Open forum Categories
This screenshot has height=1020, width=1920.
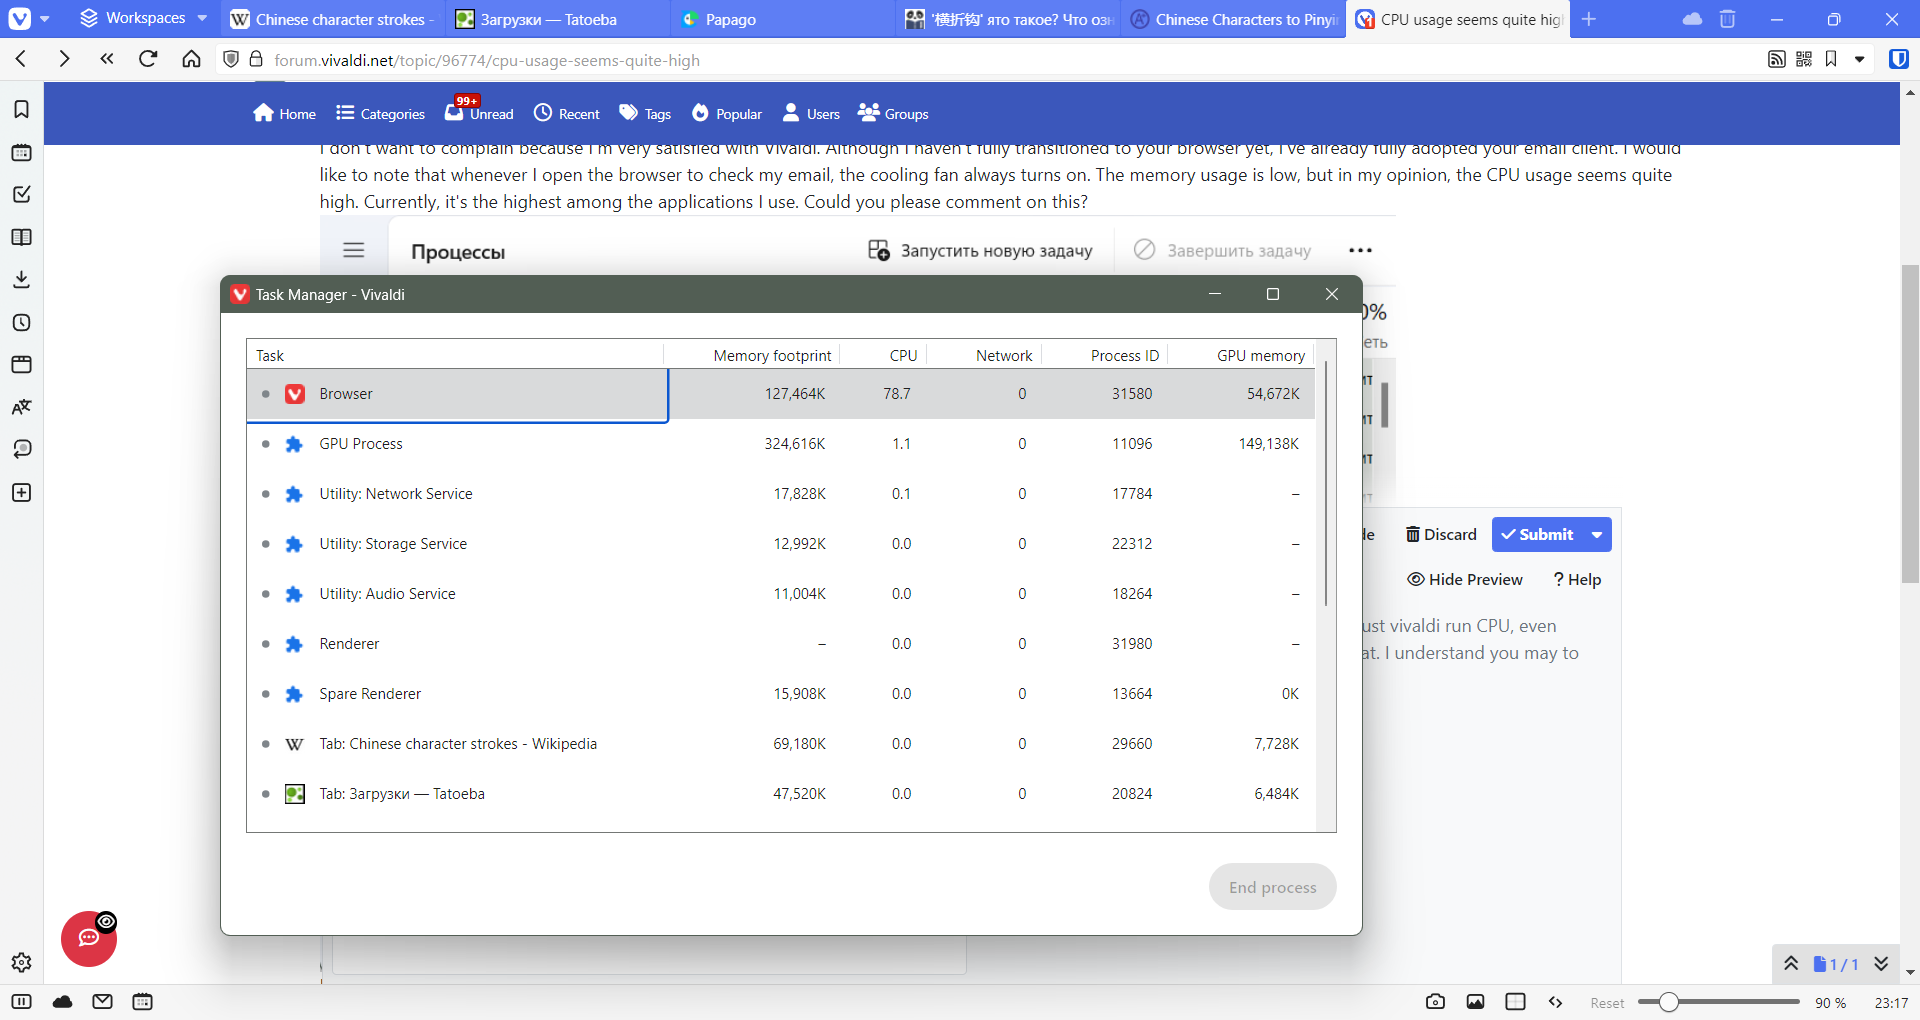click(380, 113)
